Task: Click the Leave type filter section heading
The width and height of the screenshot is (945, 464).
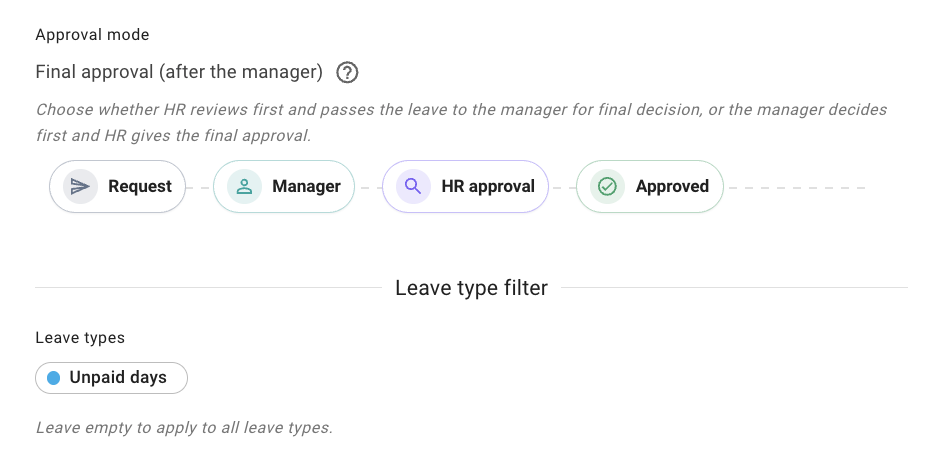Action: [471, 288]
